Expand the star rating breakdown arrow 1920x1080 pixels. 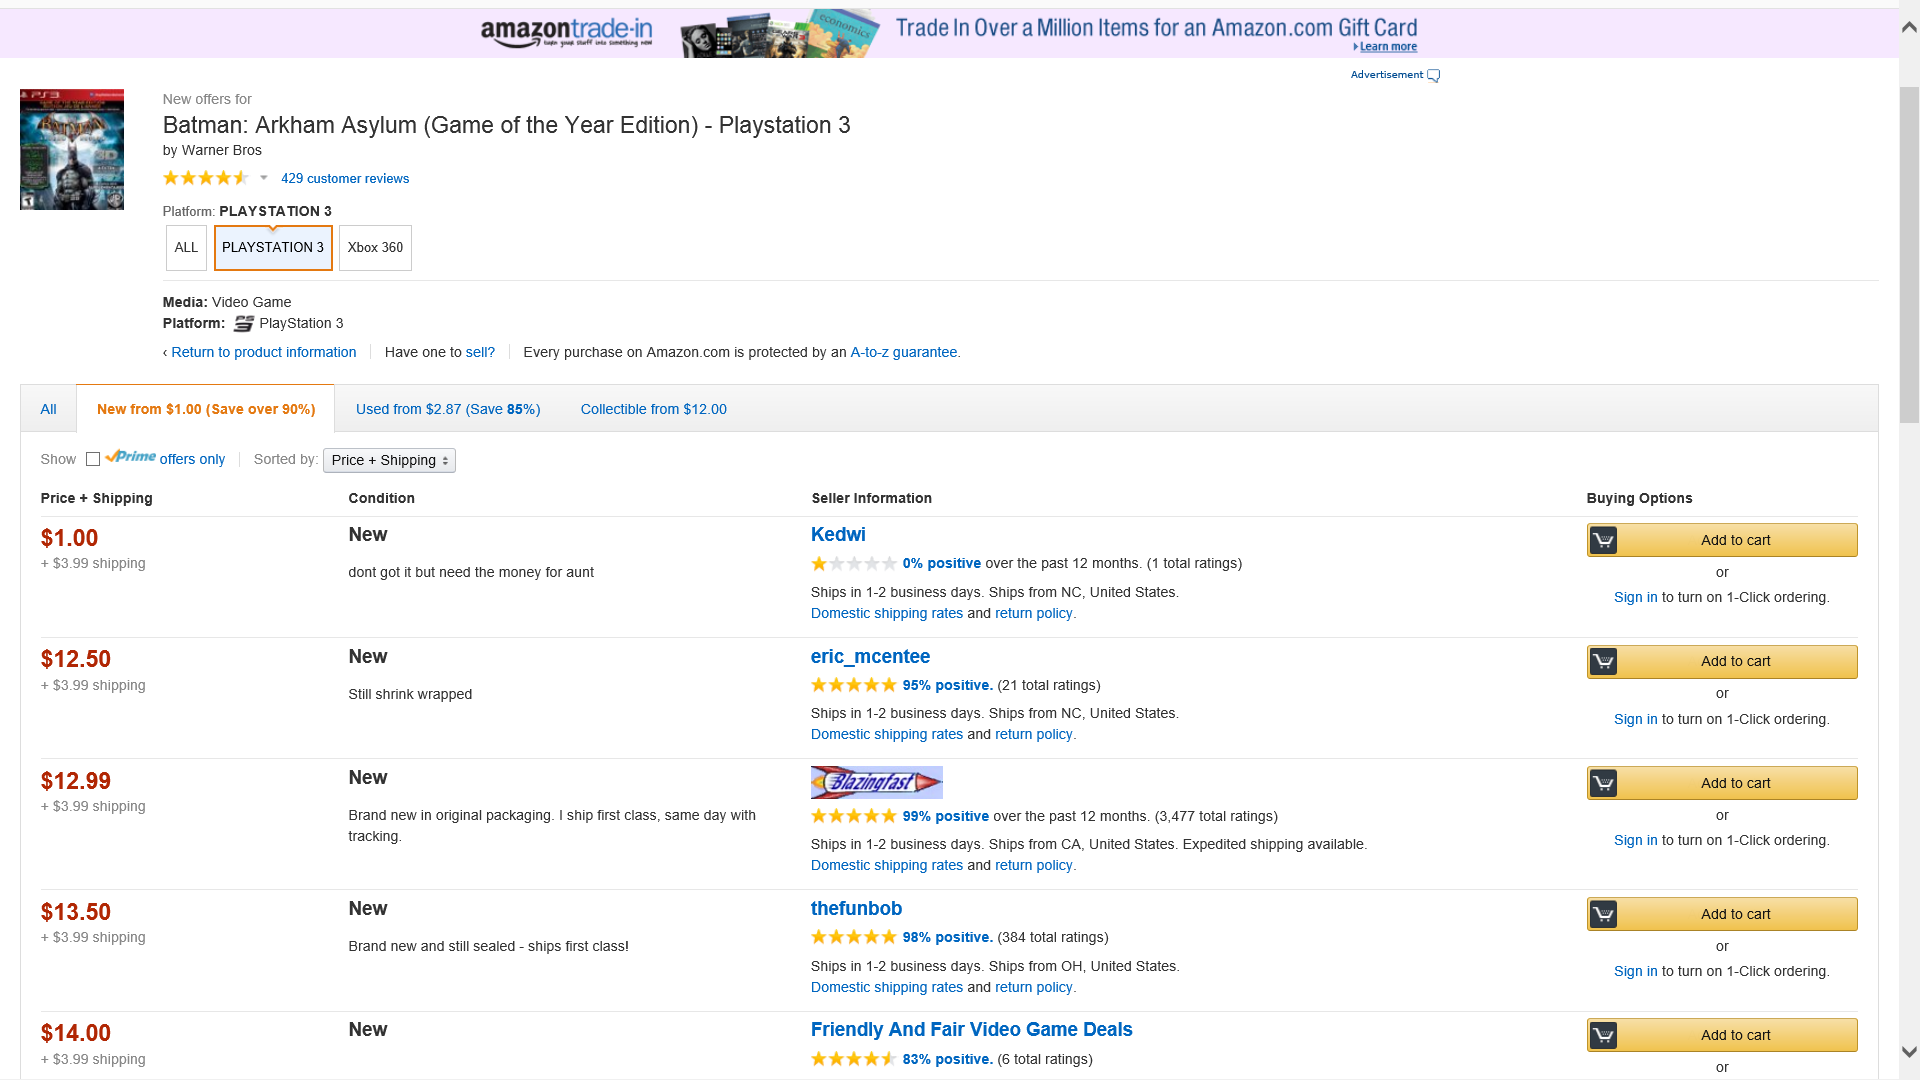click(264, 178)
